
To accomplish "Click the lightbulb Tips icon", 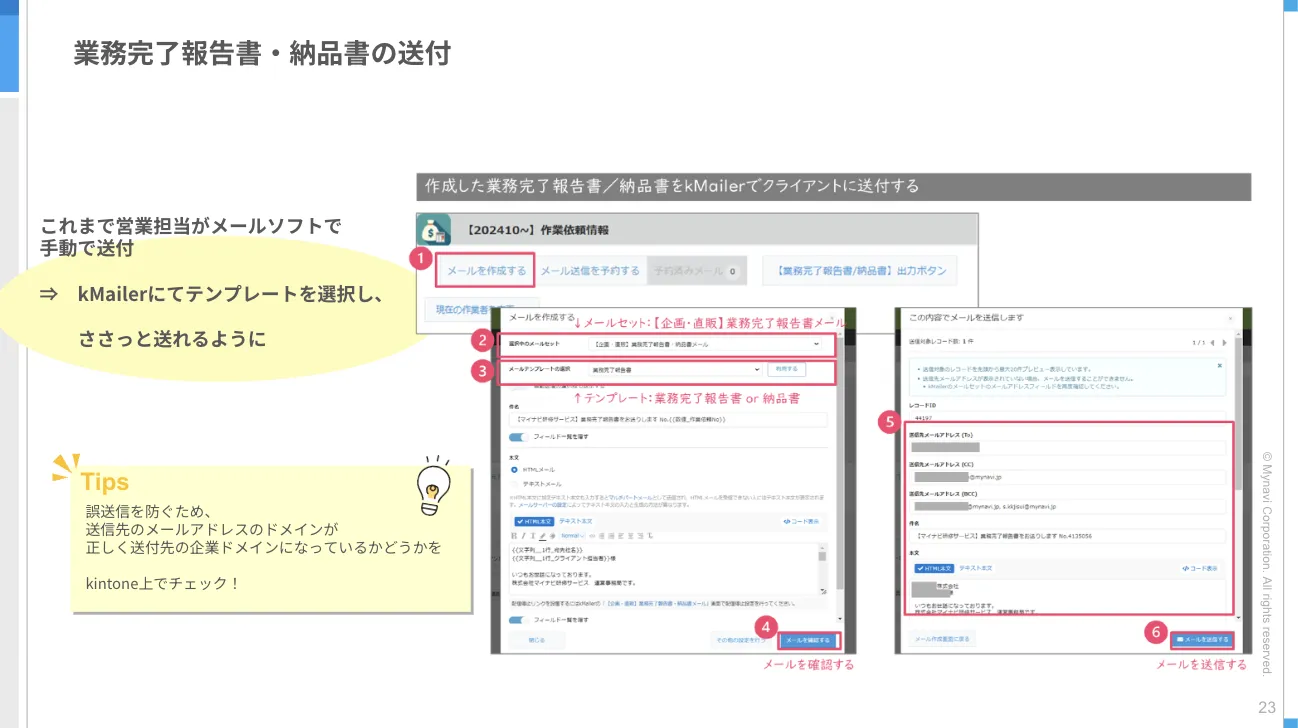I will (x=432, y=487).
